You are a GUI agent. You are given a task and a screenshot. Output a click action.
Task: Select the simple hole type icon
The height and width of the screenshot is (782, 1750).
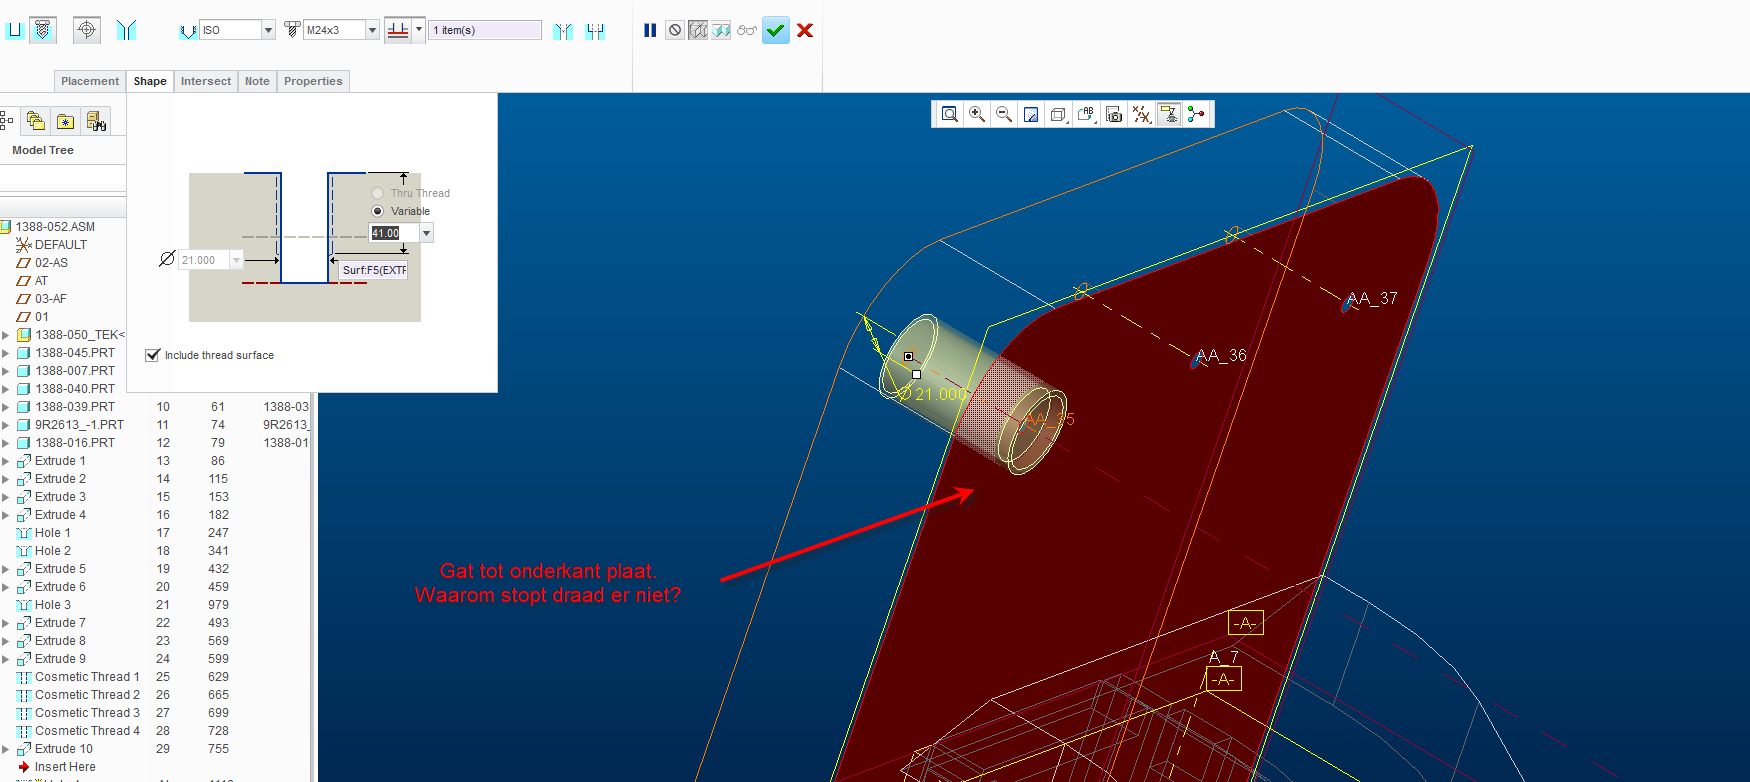click(14, 30)
